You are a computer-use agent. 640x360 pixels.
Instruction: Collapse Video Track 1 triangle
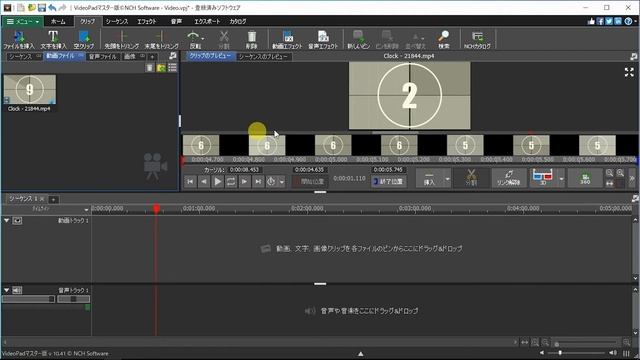pyautogui.click(x=7, y=220)
